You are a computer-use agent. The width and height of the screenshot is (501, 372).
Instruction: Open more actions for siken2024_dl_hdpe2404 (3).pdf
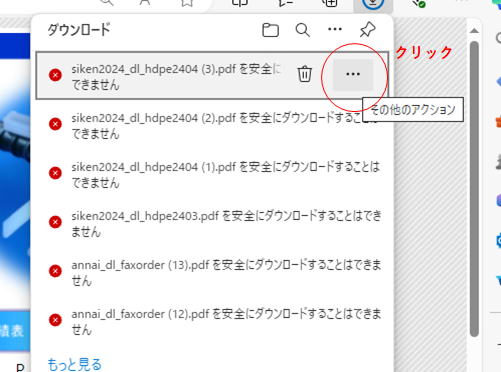click(x=353, y=74)
